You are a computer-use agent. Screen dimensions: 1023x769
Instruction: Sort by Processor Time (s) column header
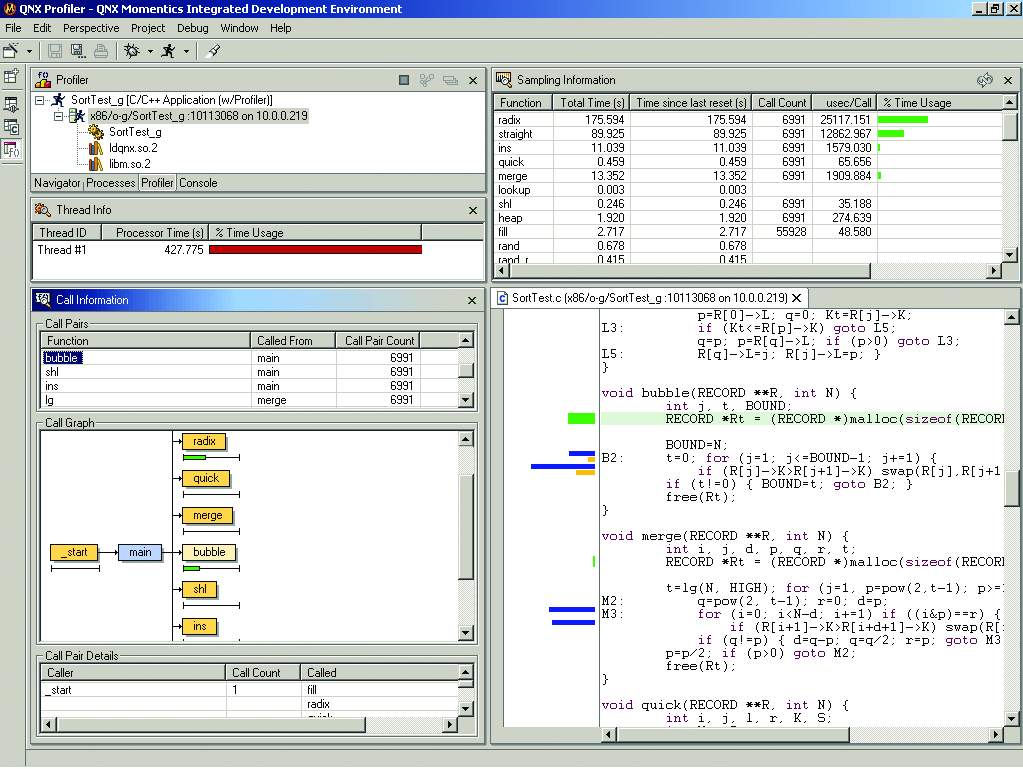[x=155, y=233]
